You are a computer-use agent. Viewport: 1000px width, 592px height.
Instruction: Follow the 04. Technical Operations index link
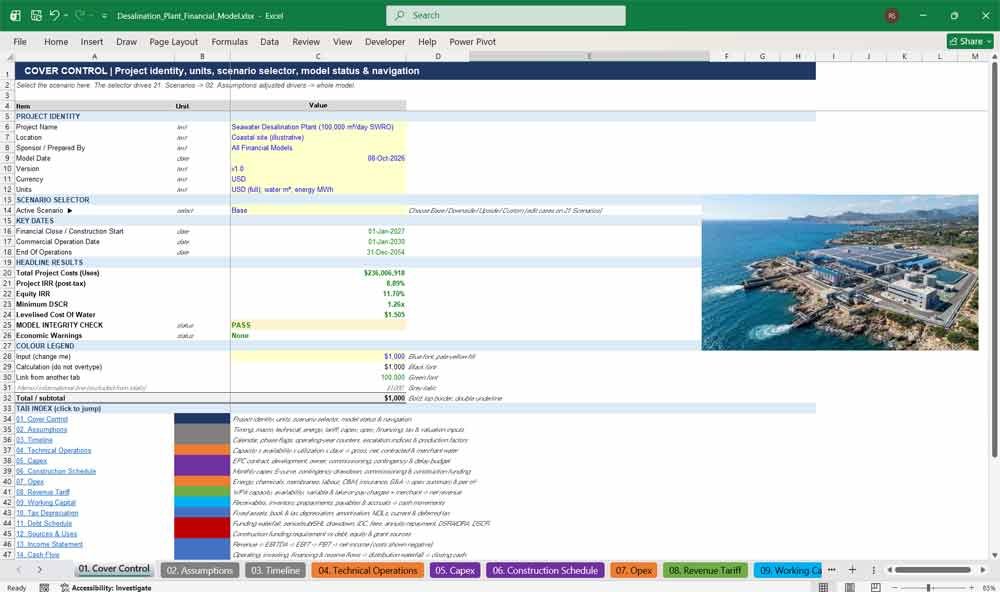coord(54,450)
